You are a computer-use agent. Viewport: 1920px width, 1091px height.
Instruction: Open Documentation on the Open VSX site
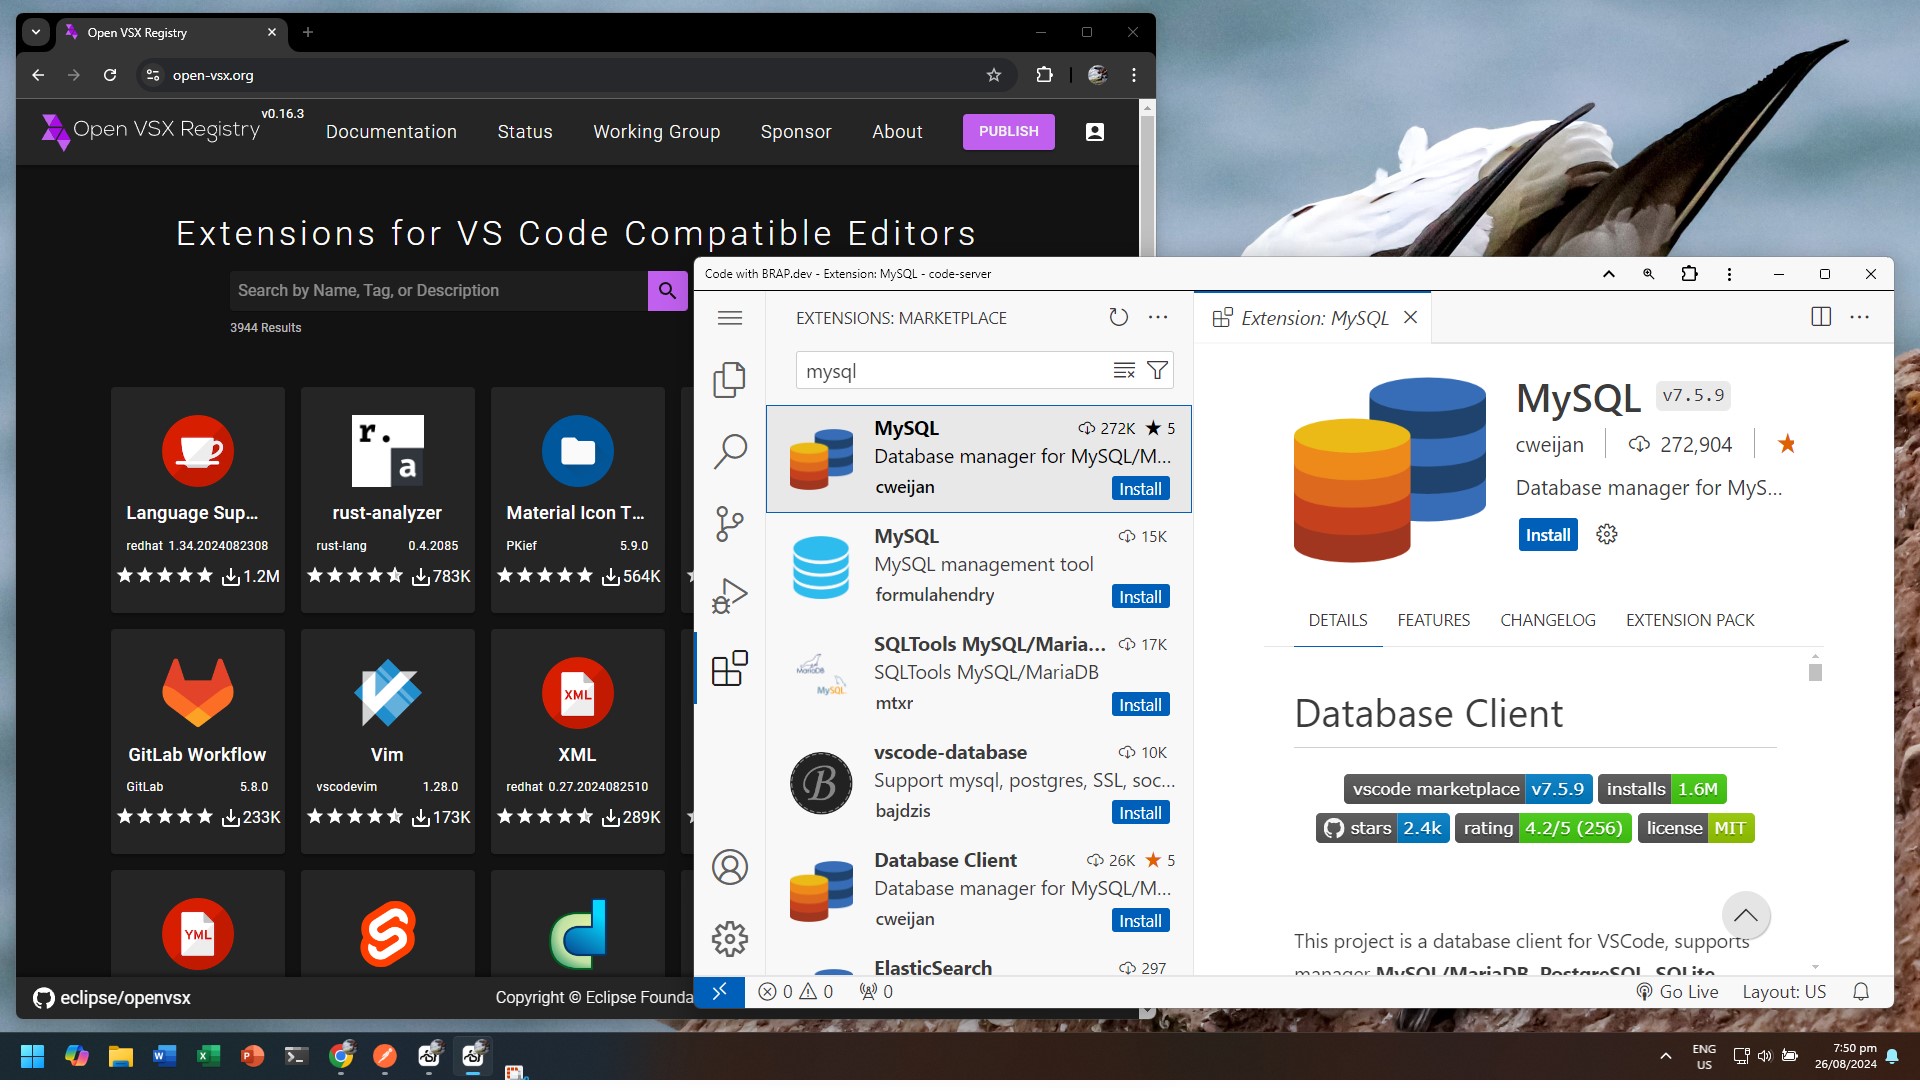pyautogui.click(x=391, y=131)
